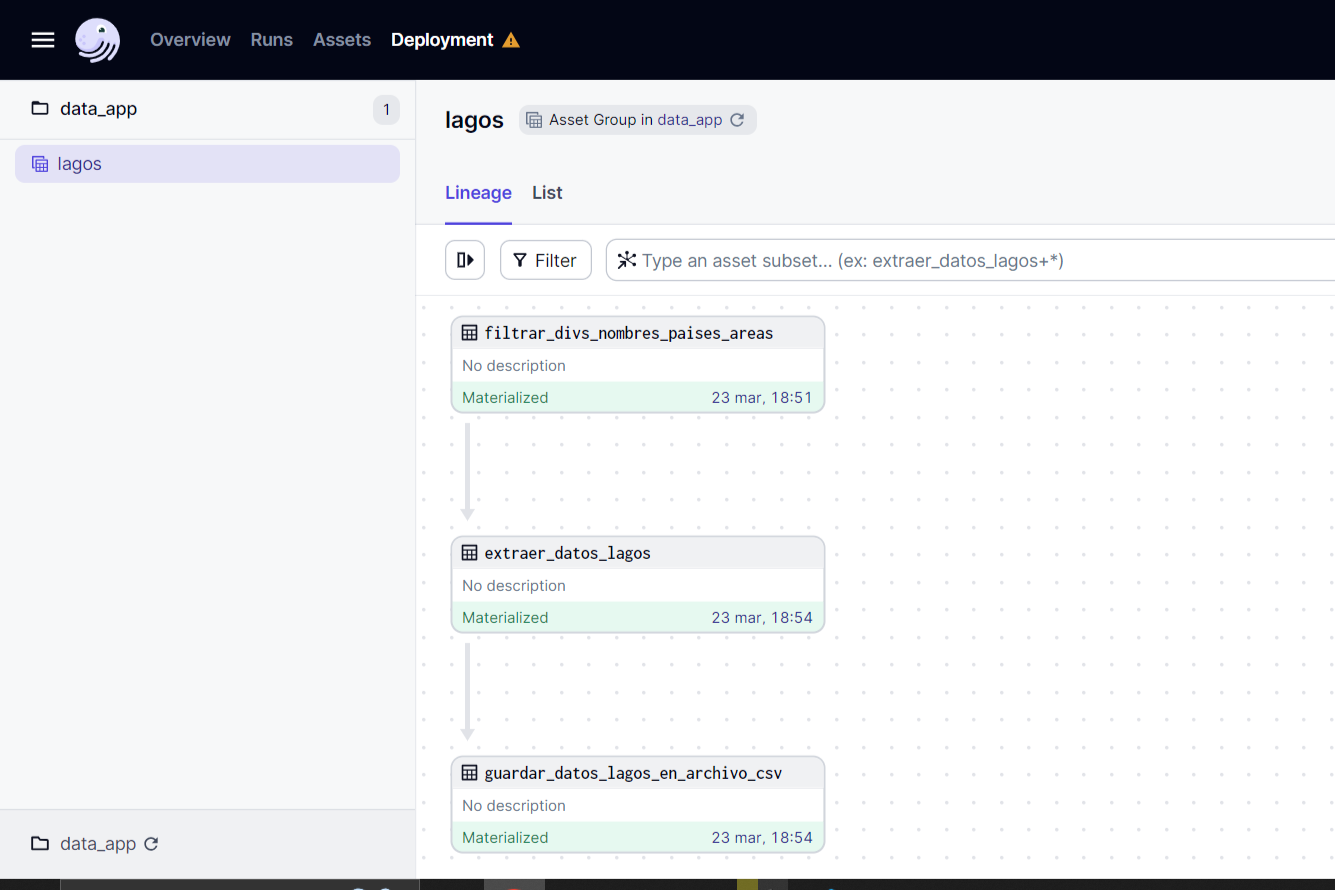Image resolution: width=1335 pixels, height=890 pixels.
Task: Click Materialized status on filtrar_divs_nombres_paises_areas
Action: tap(505, 397)
